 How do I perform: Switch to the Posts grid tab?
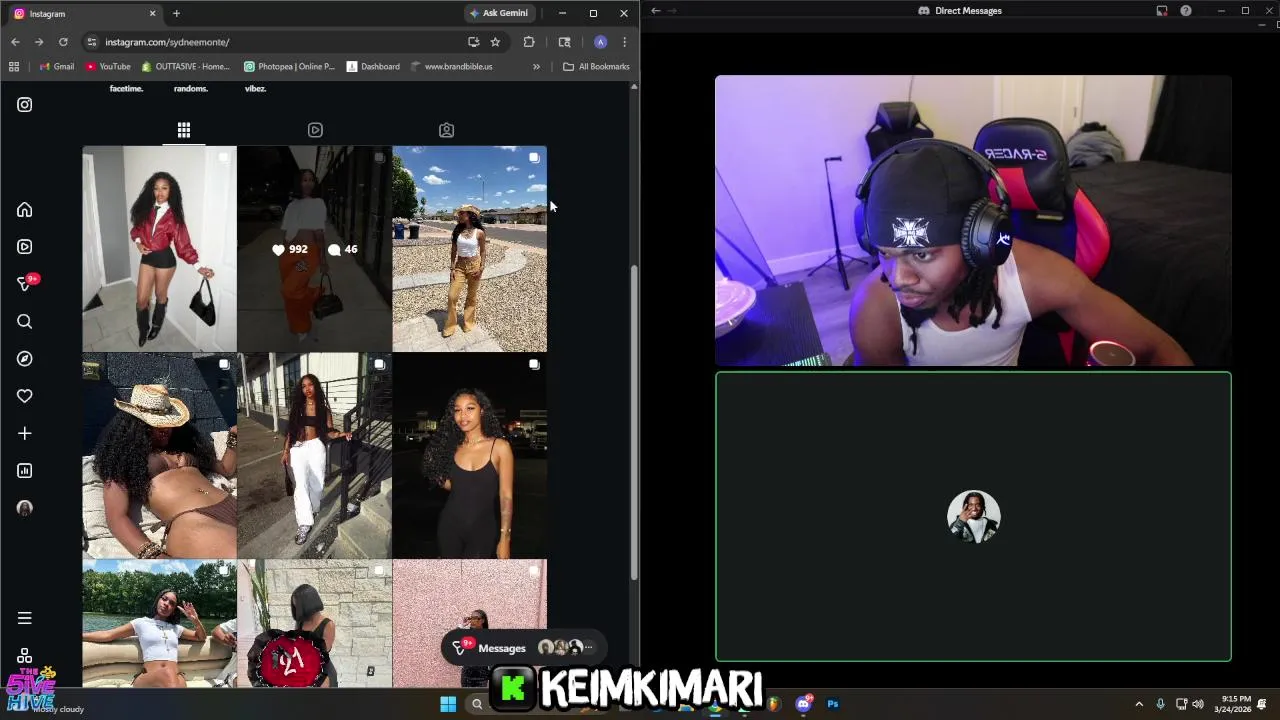(184, 130)
